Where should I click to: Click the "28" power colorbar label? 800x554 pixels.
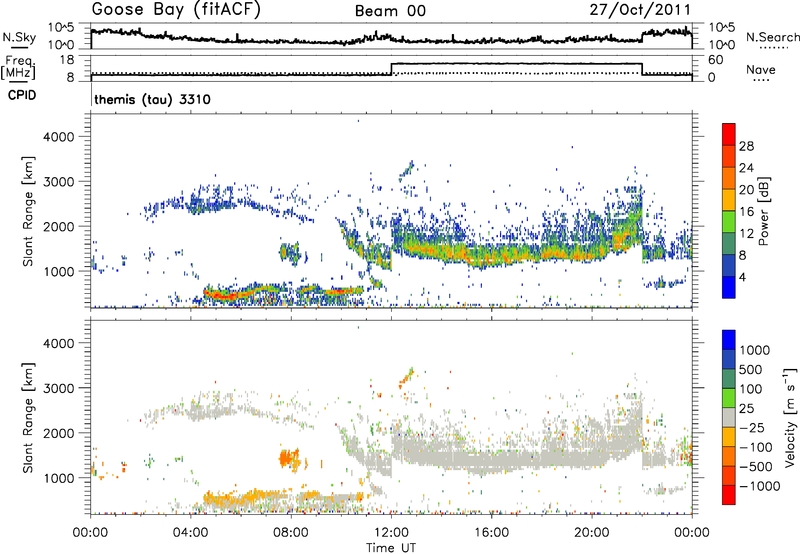(746, 146)
